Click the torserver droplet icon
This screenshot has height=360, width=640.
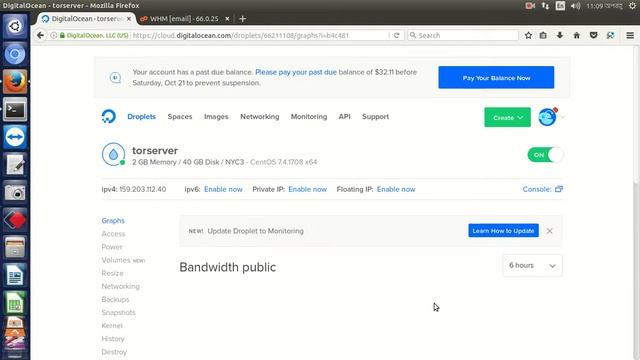click(113, 154)
